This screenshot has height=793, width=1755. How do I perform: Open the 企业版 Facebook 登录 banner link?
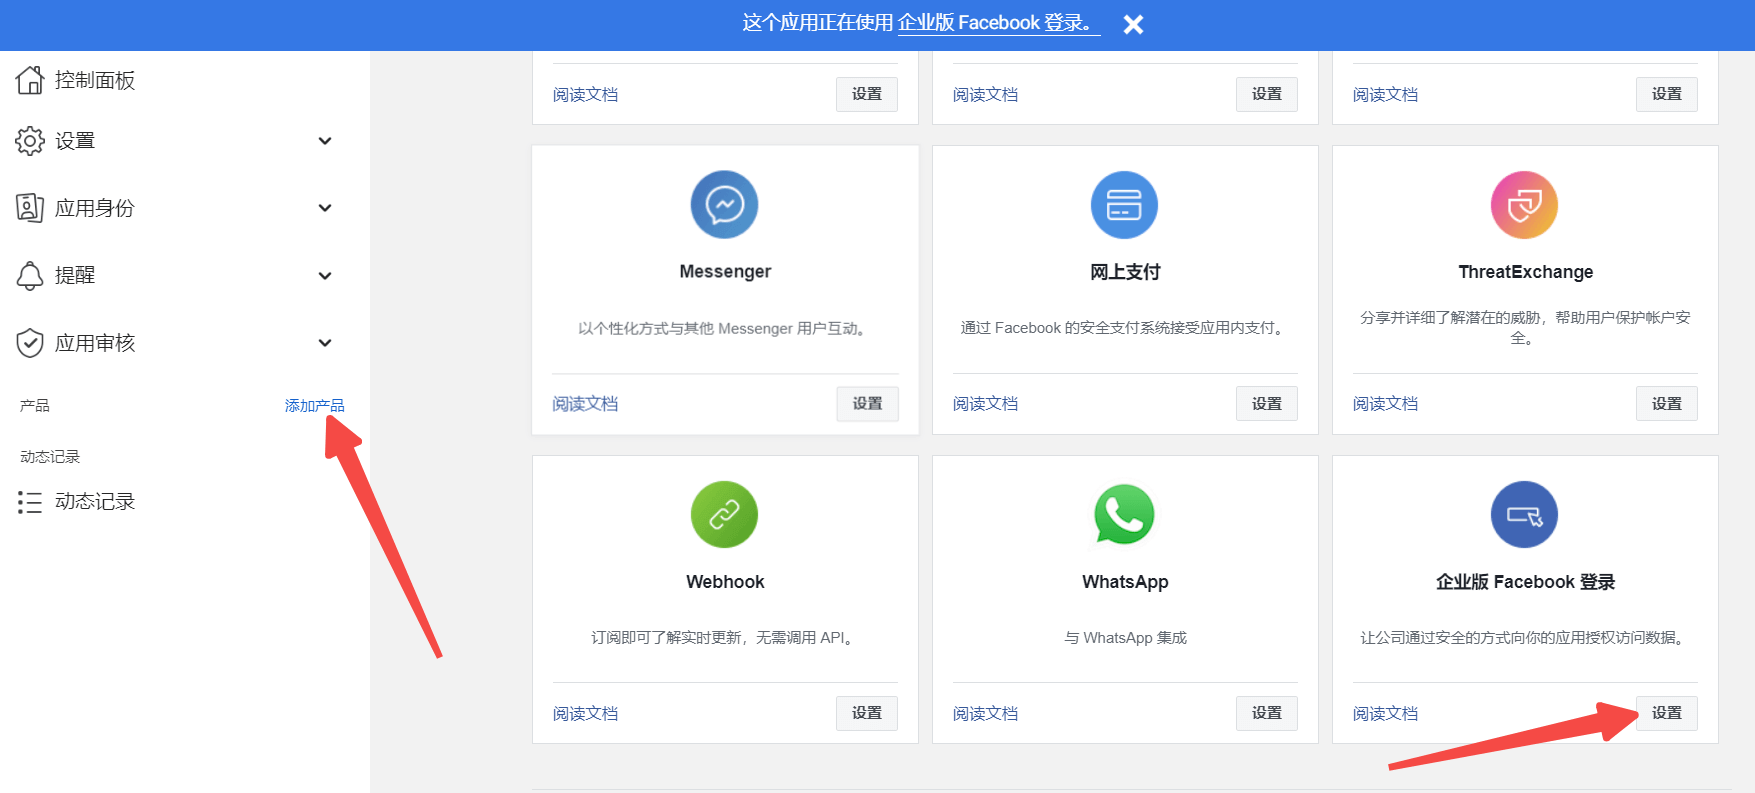coord(998,23)
